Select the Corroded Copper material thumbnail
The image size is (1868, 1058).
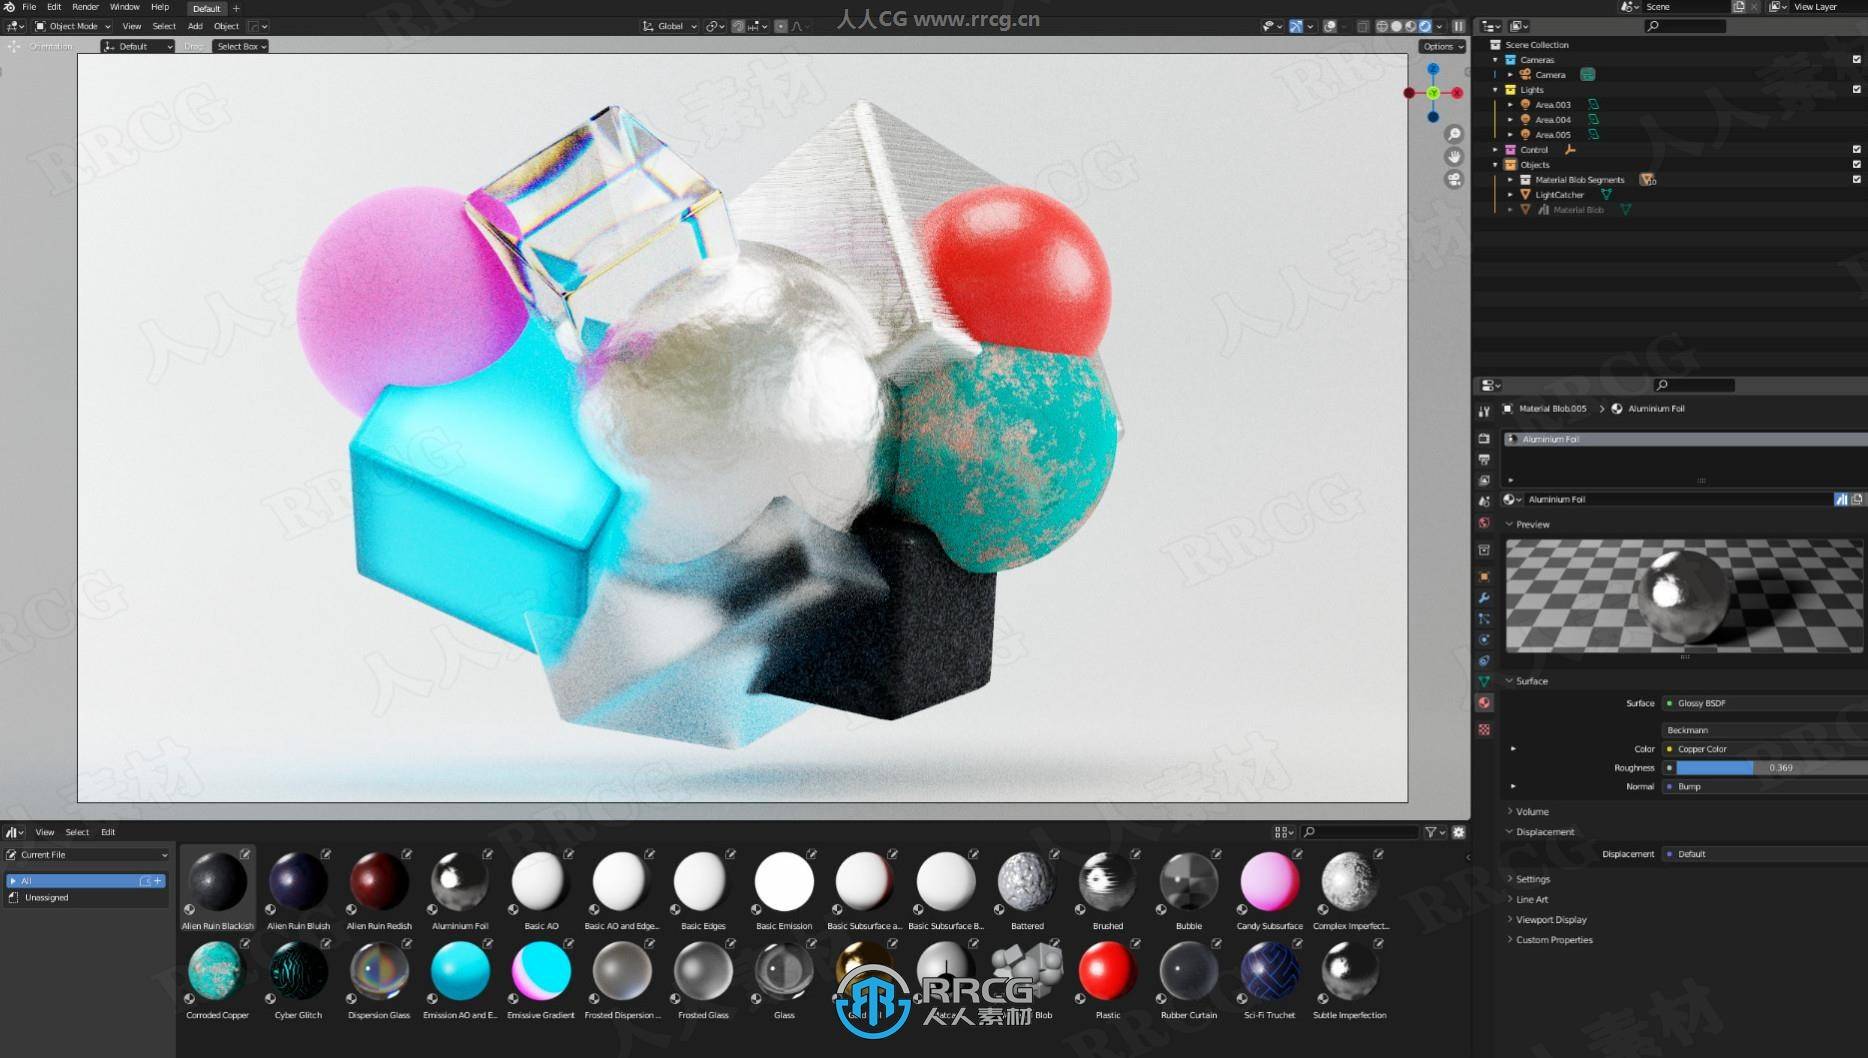217,971
